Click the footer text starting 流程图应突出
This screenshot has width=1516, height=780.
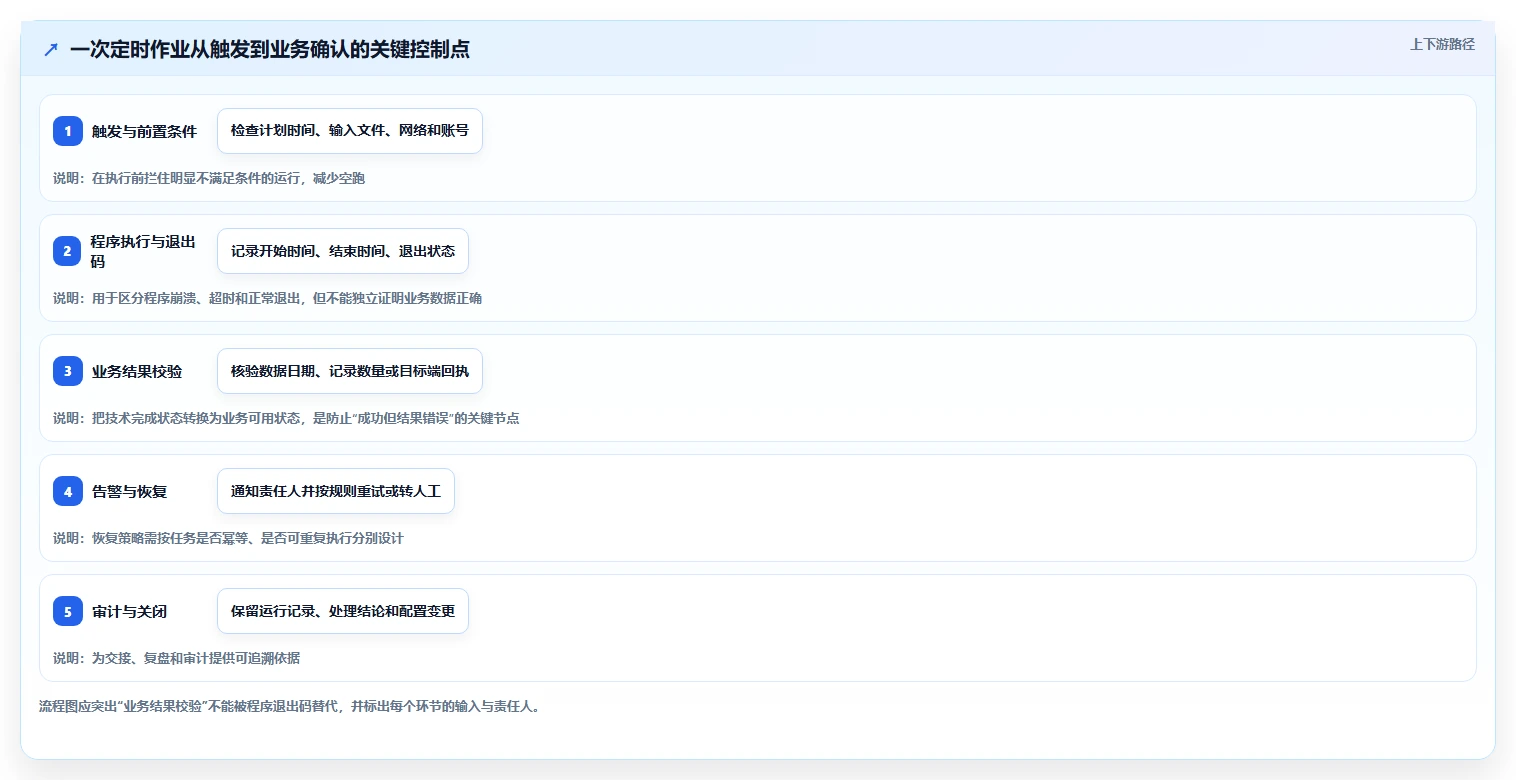point(289,706)
